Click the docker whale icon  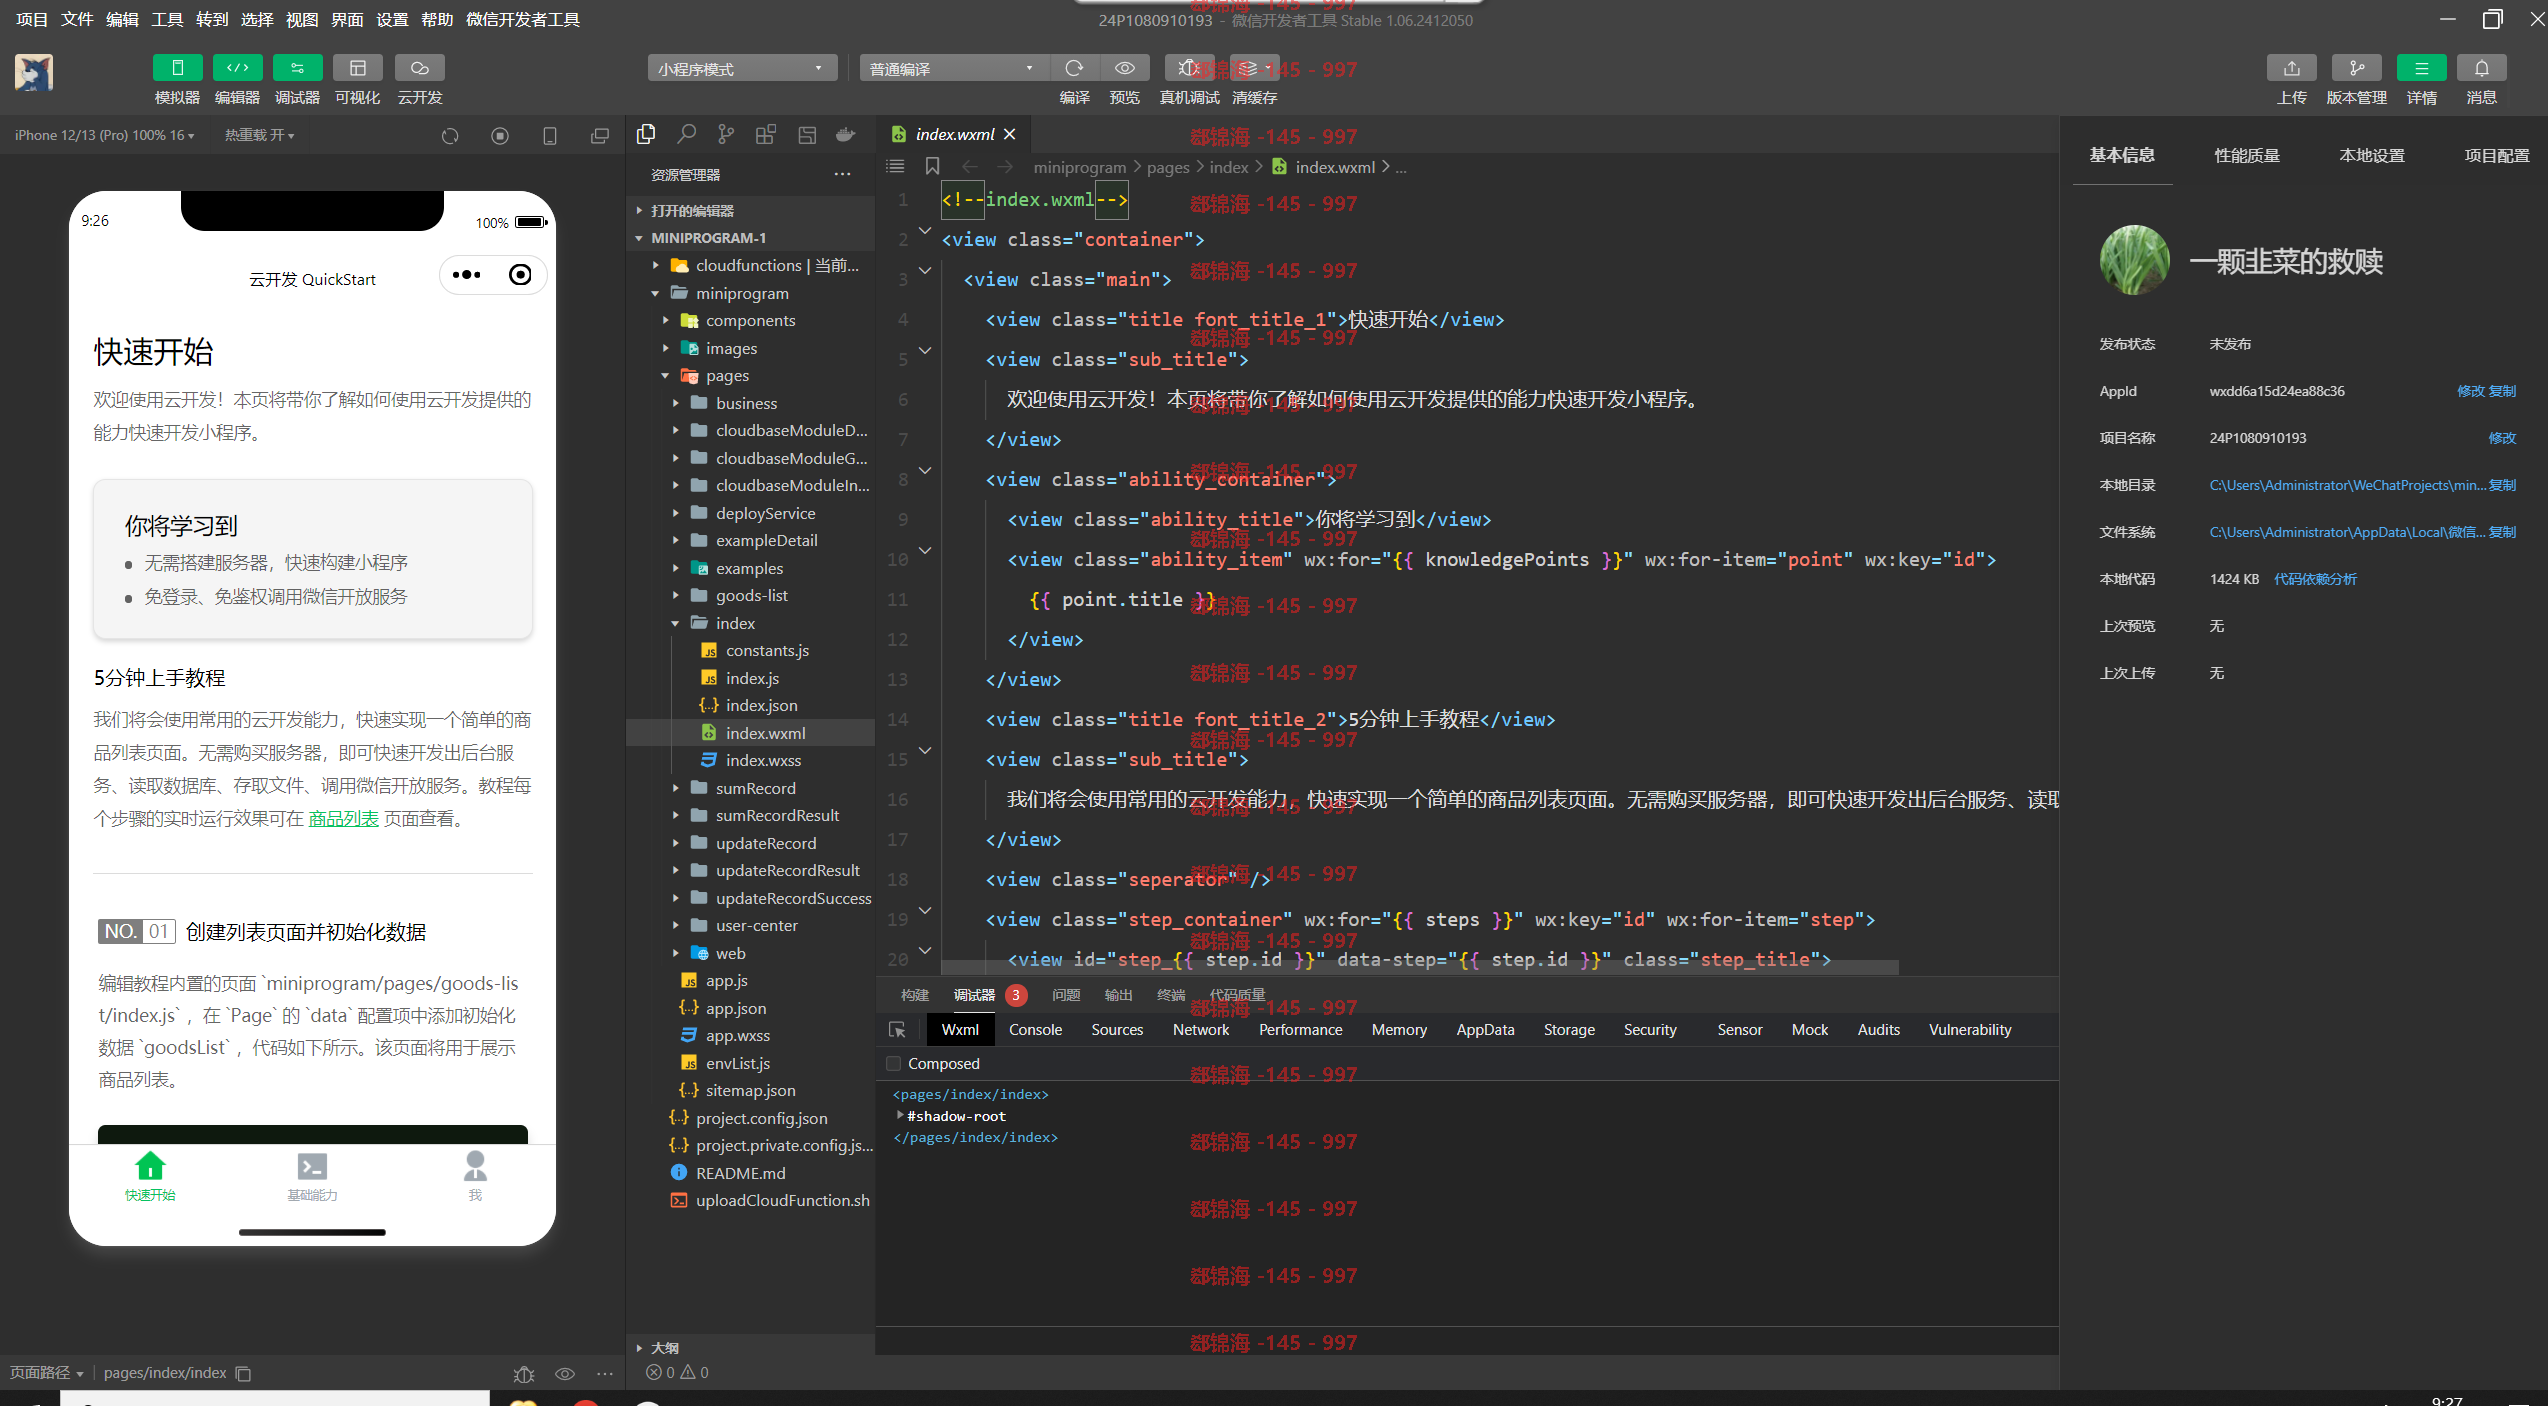(846, 134)
